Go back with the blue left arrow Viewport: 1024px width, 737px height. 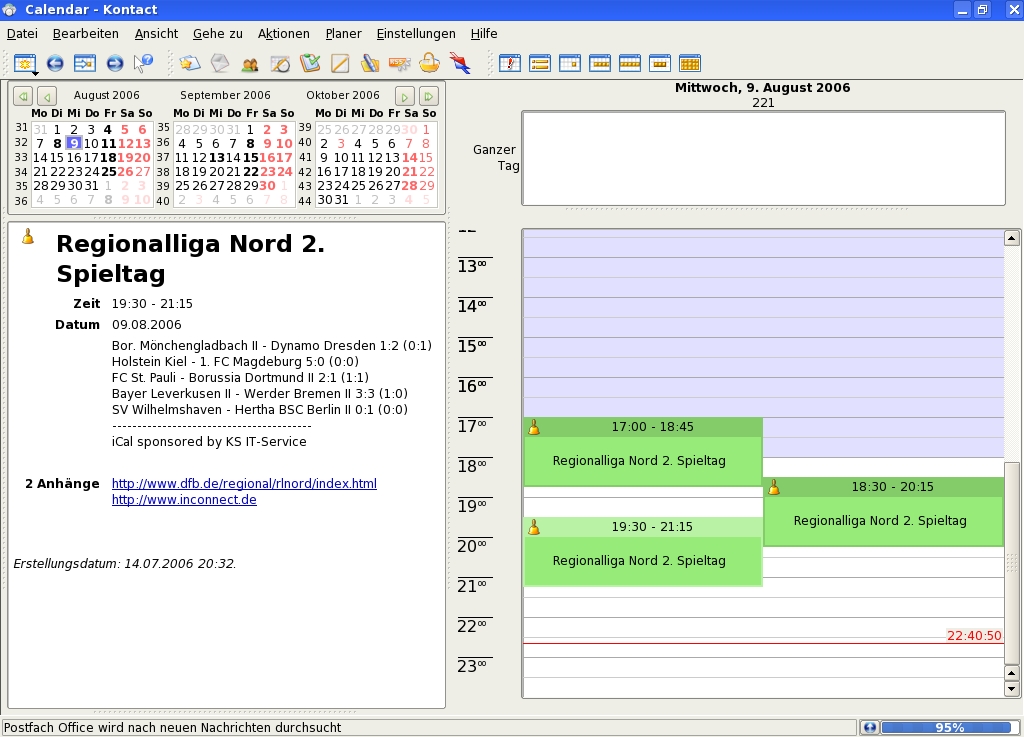[x=55, y=63]
